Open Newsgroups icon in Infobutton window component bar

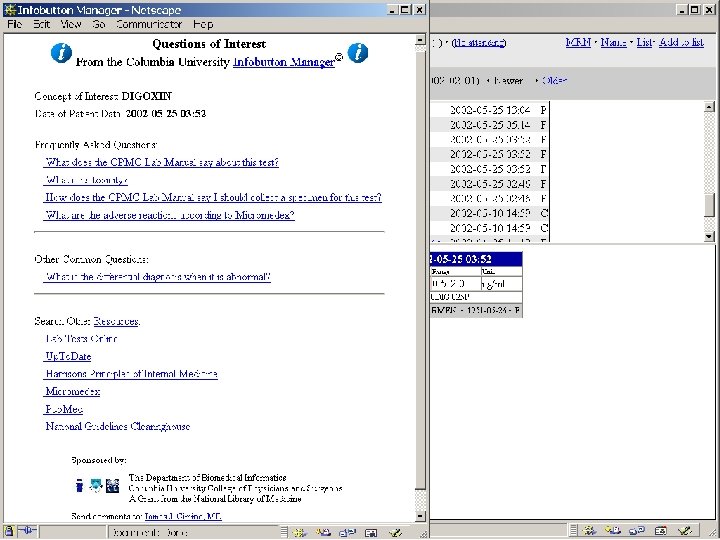pyautogui.click(x=347, y=532)
